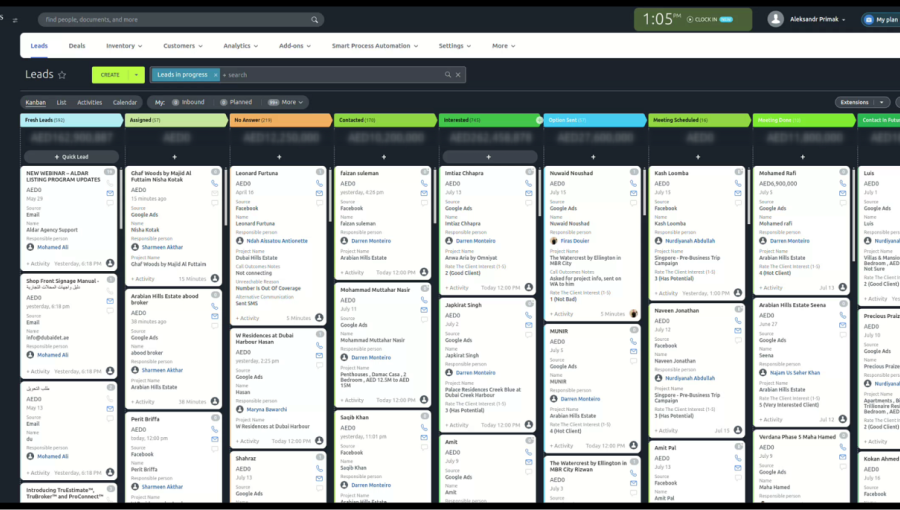Open the CREATE button dropdown arrow

click(x=136, y=75)
